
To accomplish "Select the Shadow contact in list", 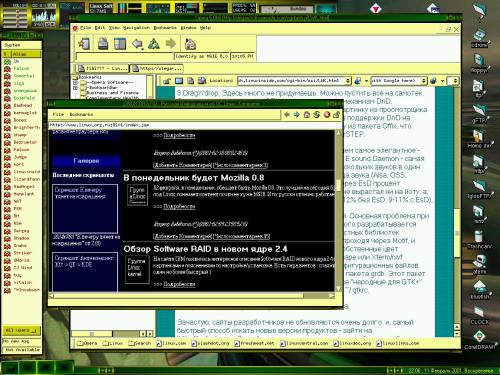I will pos(22,238).
